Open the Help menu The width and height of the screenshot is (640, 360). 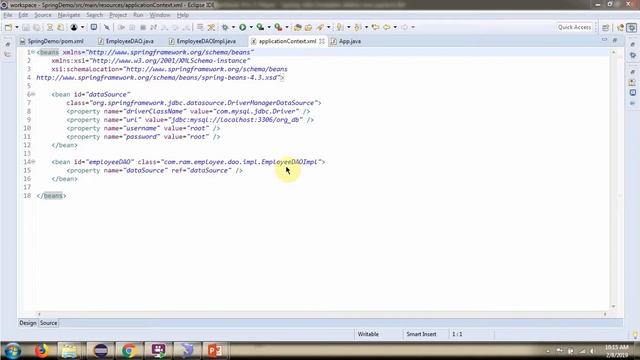click(x=183, y=15)
